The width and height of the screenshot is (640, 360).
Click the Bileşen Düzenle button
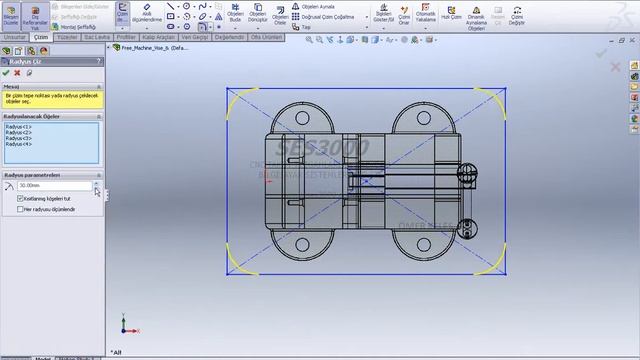pyautogui.click(x=11, y=16)
